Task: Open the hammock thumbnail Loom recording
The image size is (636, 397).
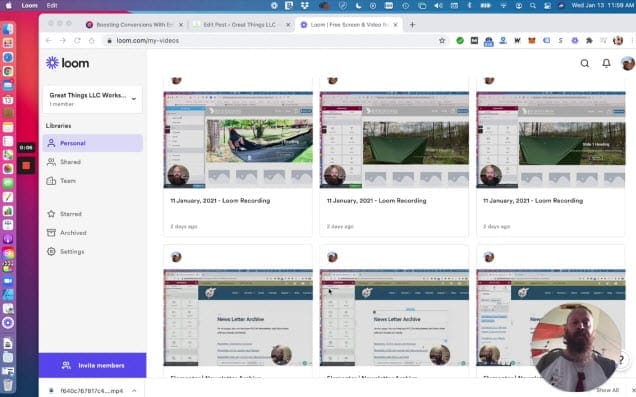Action: (x=238, y=139)
